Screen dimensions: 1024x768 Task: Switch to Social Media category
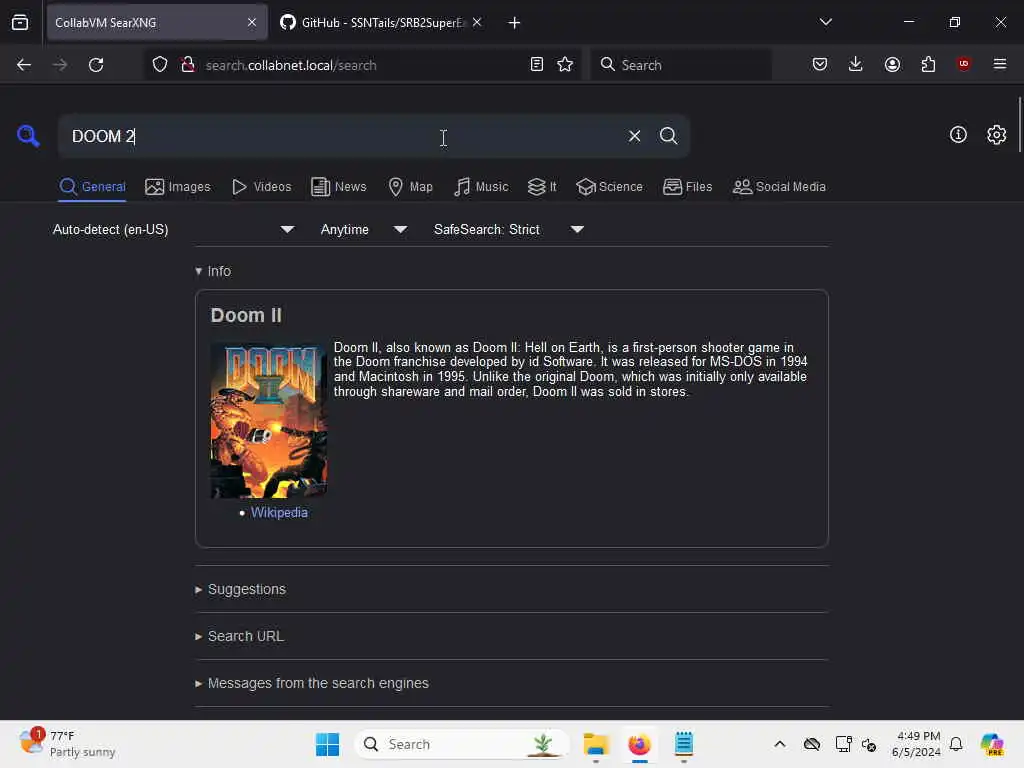pyautogui.click(x=779, y=187)
